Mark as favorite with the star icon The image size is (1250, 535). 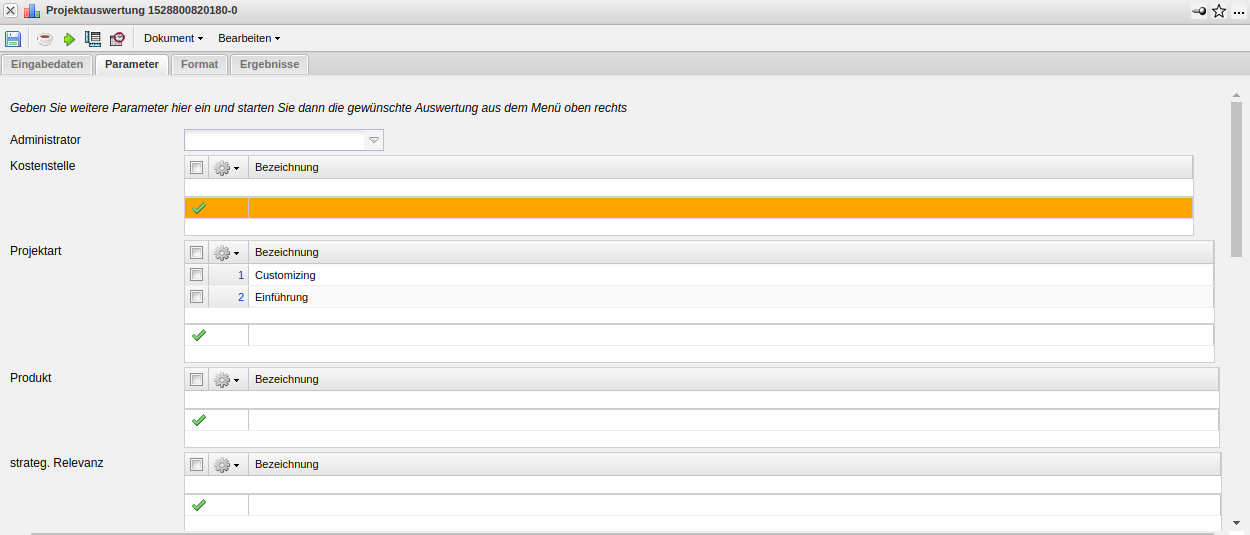[x=1219, y=11]
